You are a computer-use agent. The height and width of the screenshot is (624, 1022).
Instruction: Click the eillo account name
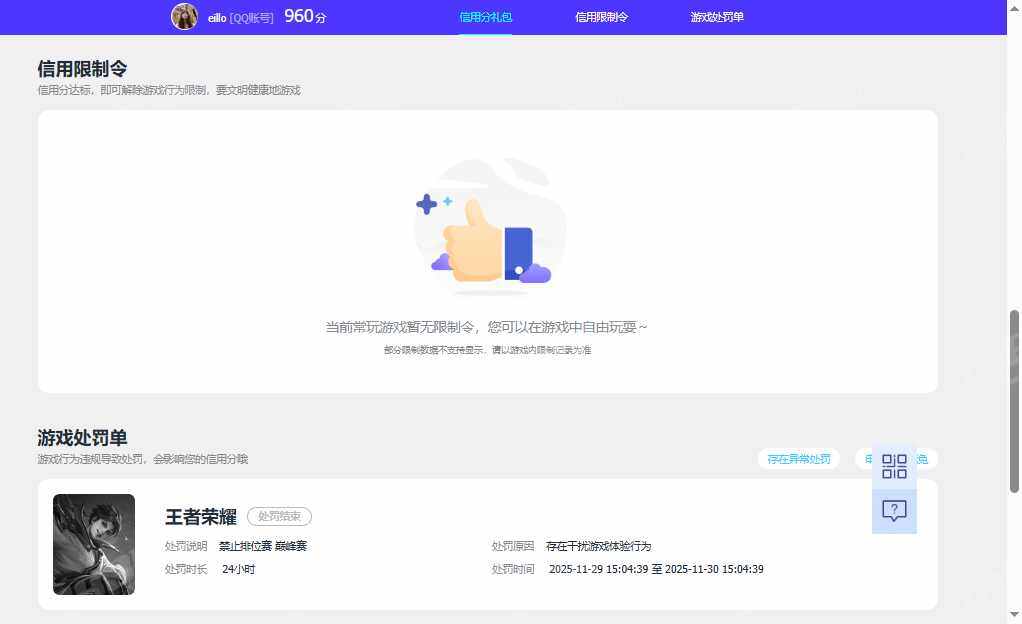217,18
